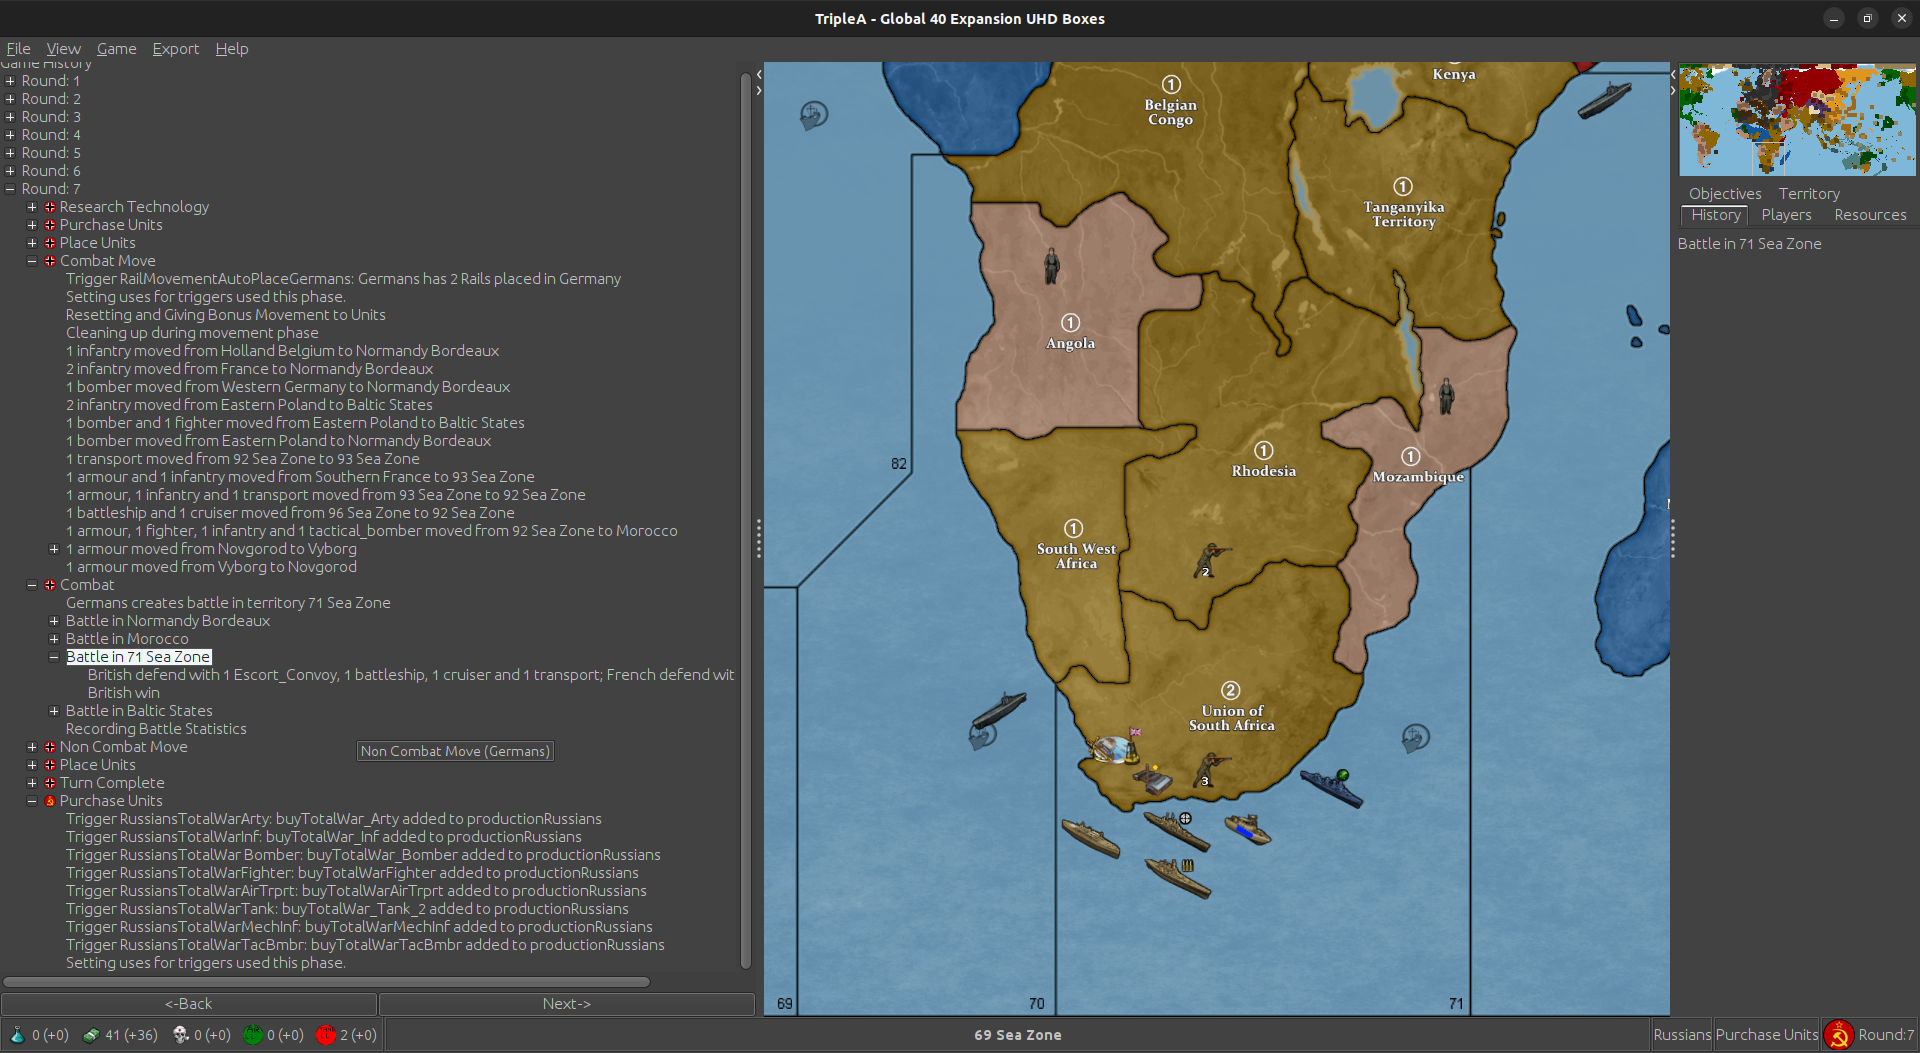Screen dimensions: 1920x1053
Task: Click convoy ship marker east of South Africa
Action: pyautogui.click(x=1415, y=738)
